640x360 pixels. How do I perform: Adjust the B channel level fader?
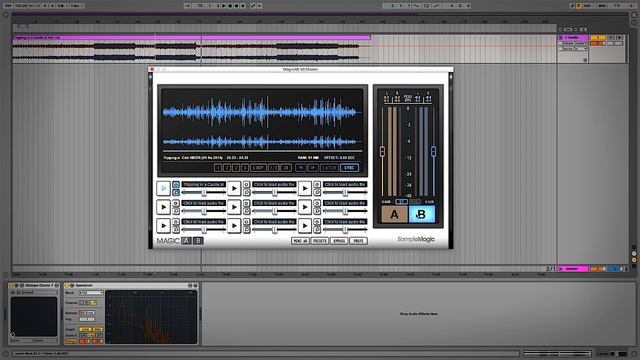tap(433, 151)
